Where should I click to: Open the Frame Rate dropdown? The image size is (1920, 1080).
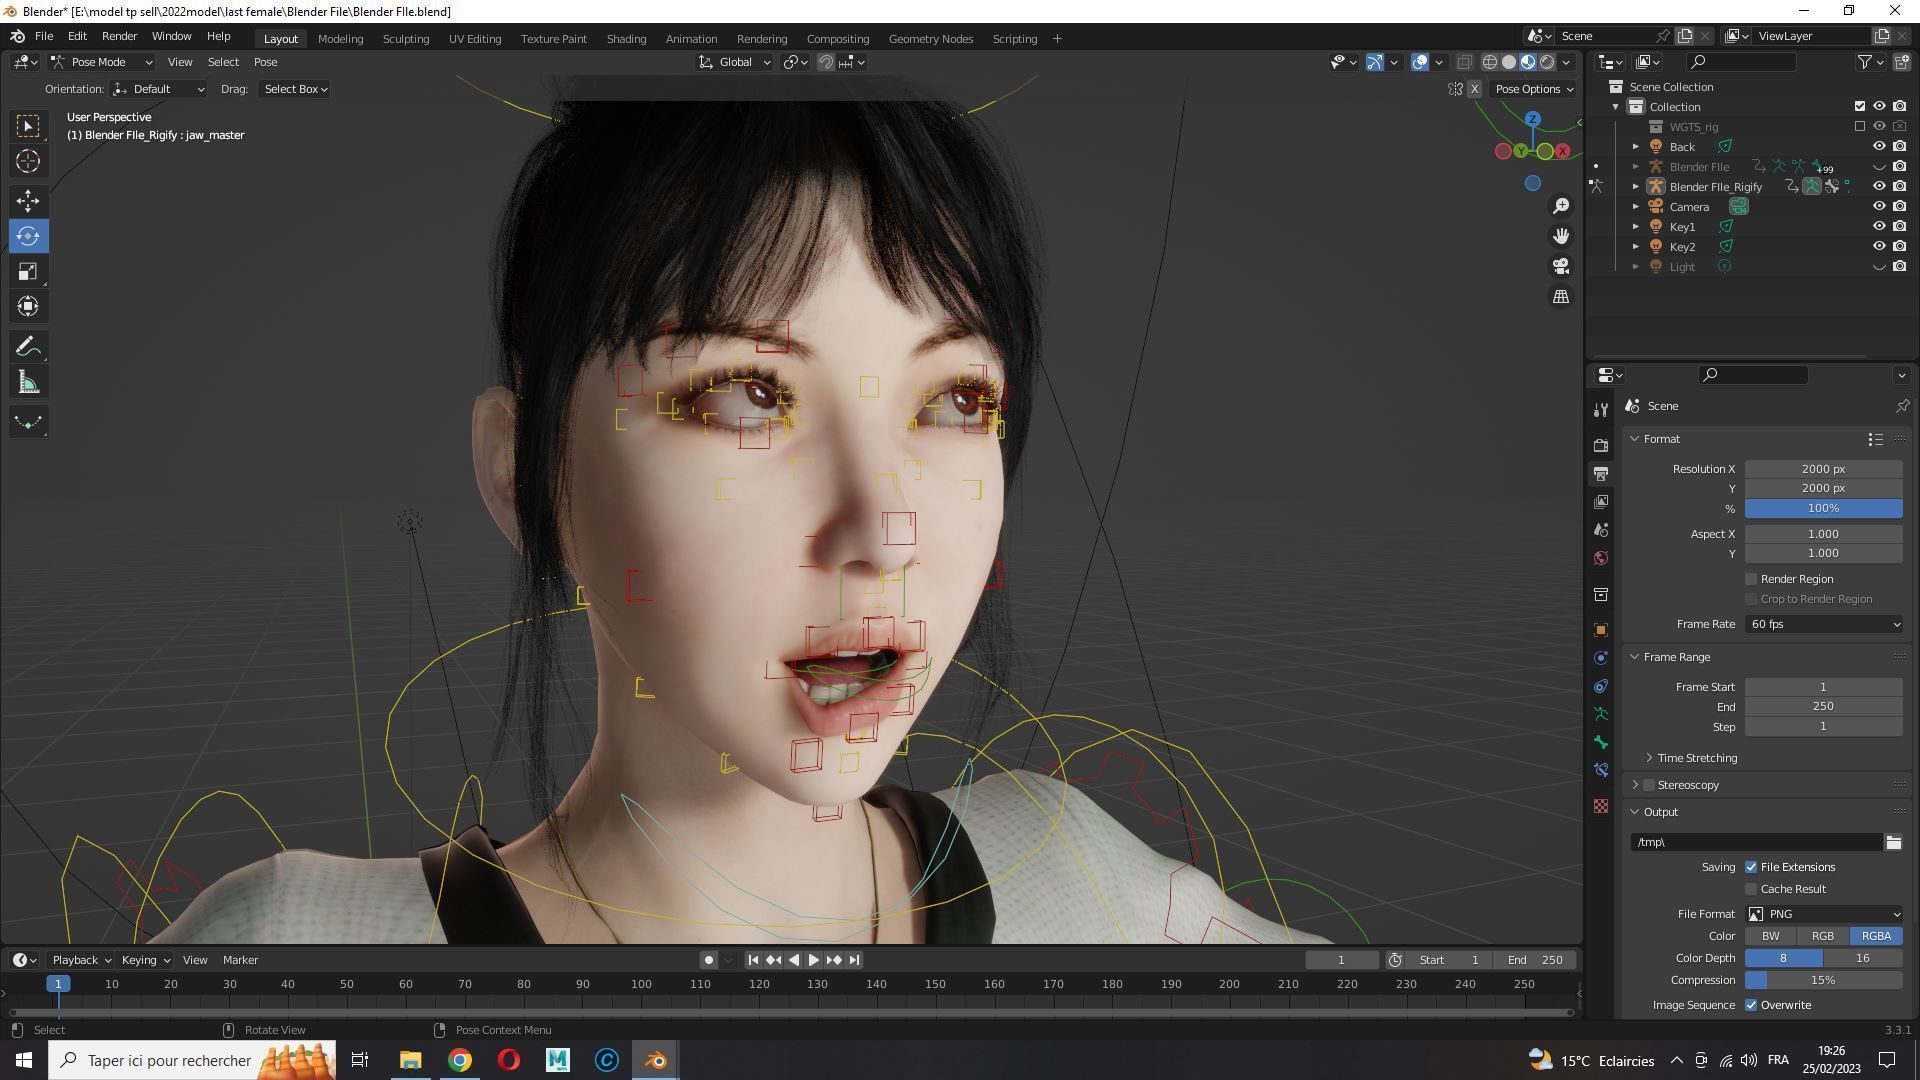1823,624
